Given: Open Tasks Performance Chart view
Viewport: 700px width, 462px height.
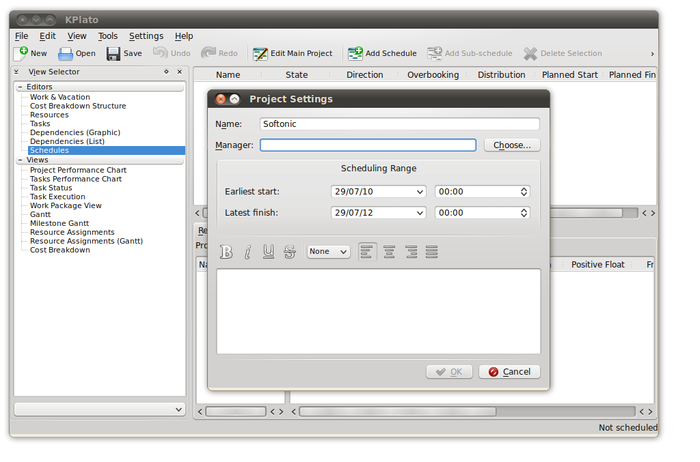Looking at the screenshot, I should [75, 179].
